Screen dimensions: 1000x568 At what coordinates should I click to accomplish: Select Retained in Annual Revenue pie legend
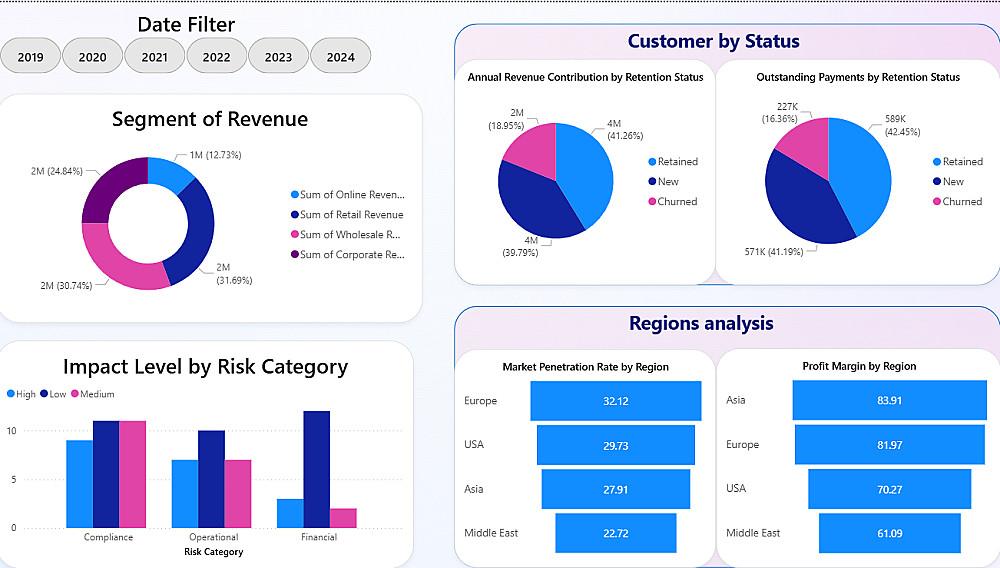click(673, 161)
